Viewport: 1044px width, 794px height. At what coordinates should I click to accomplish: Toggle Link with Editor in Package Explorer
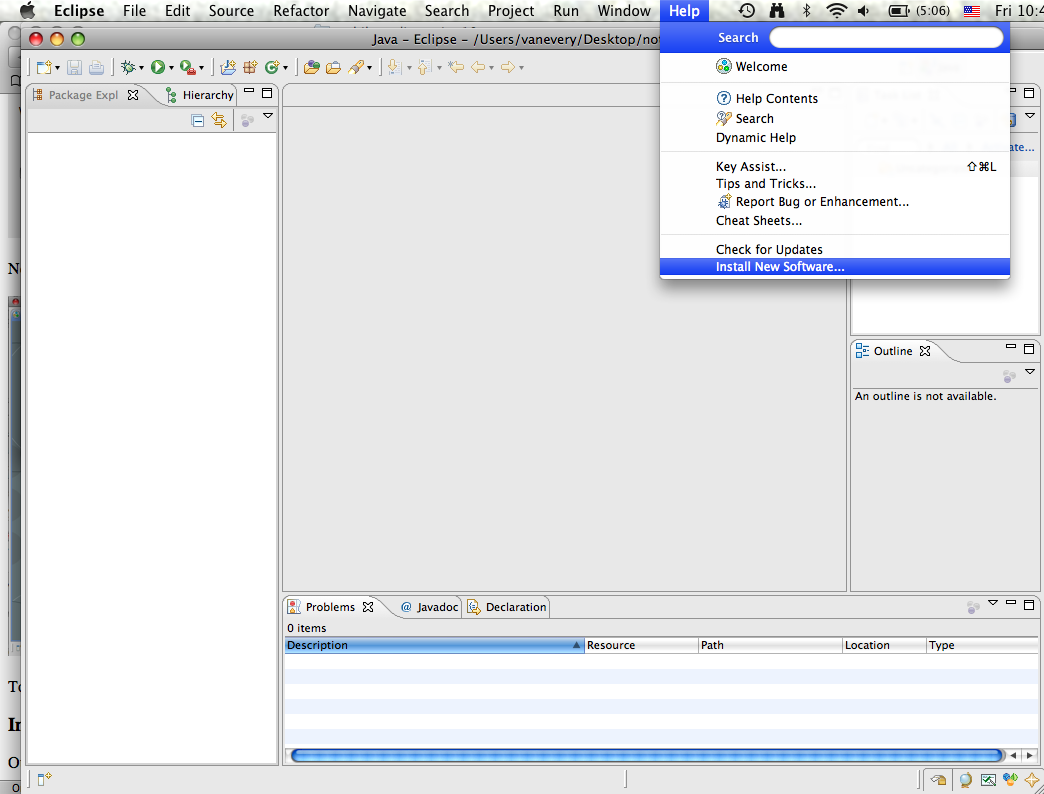tap(219, 120)
